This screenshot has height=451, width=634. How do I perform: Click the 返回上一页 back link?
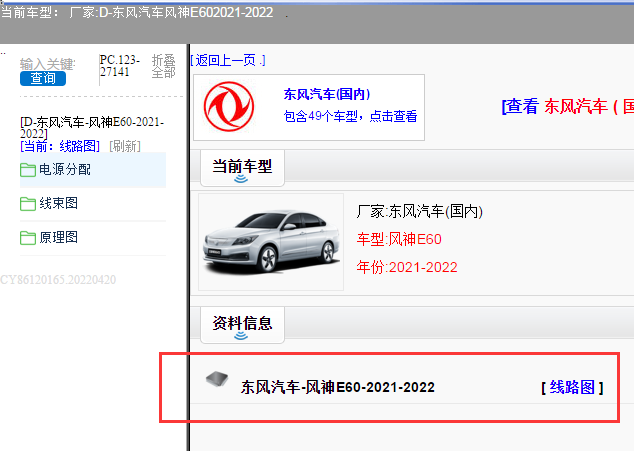228,61
